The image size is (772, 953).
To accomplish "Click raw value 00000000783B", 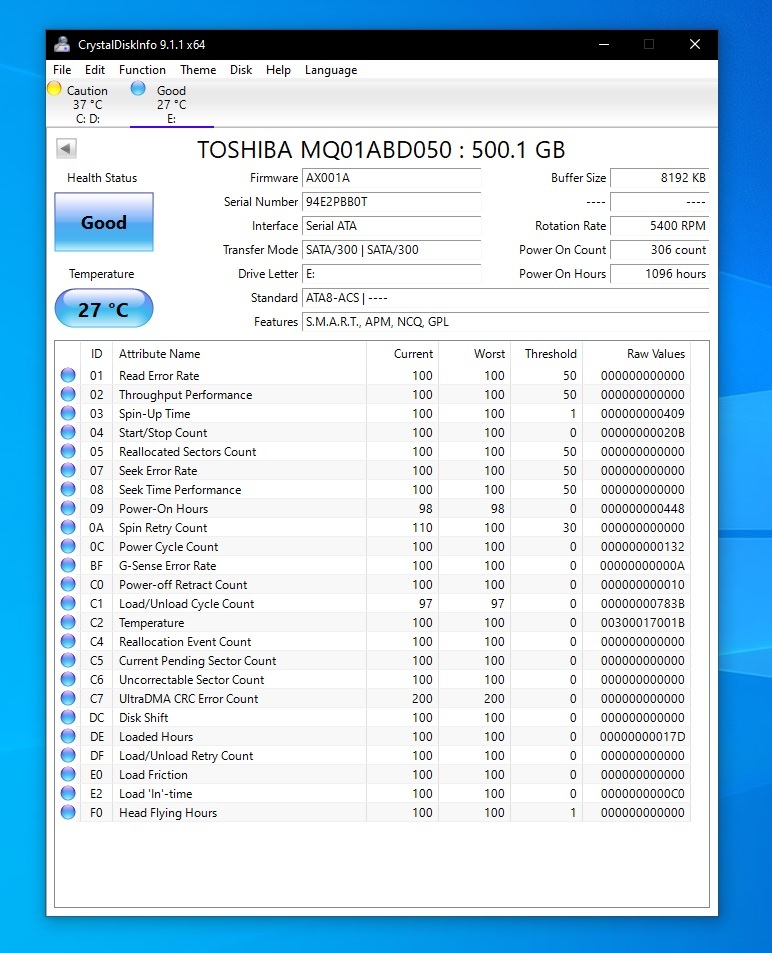I will (x=643, y=604).
